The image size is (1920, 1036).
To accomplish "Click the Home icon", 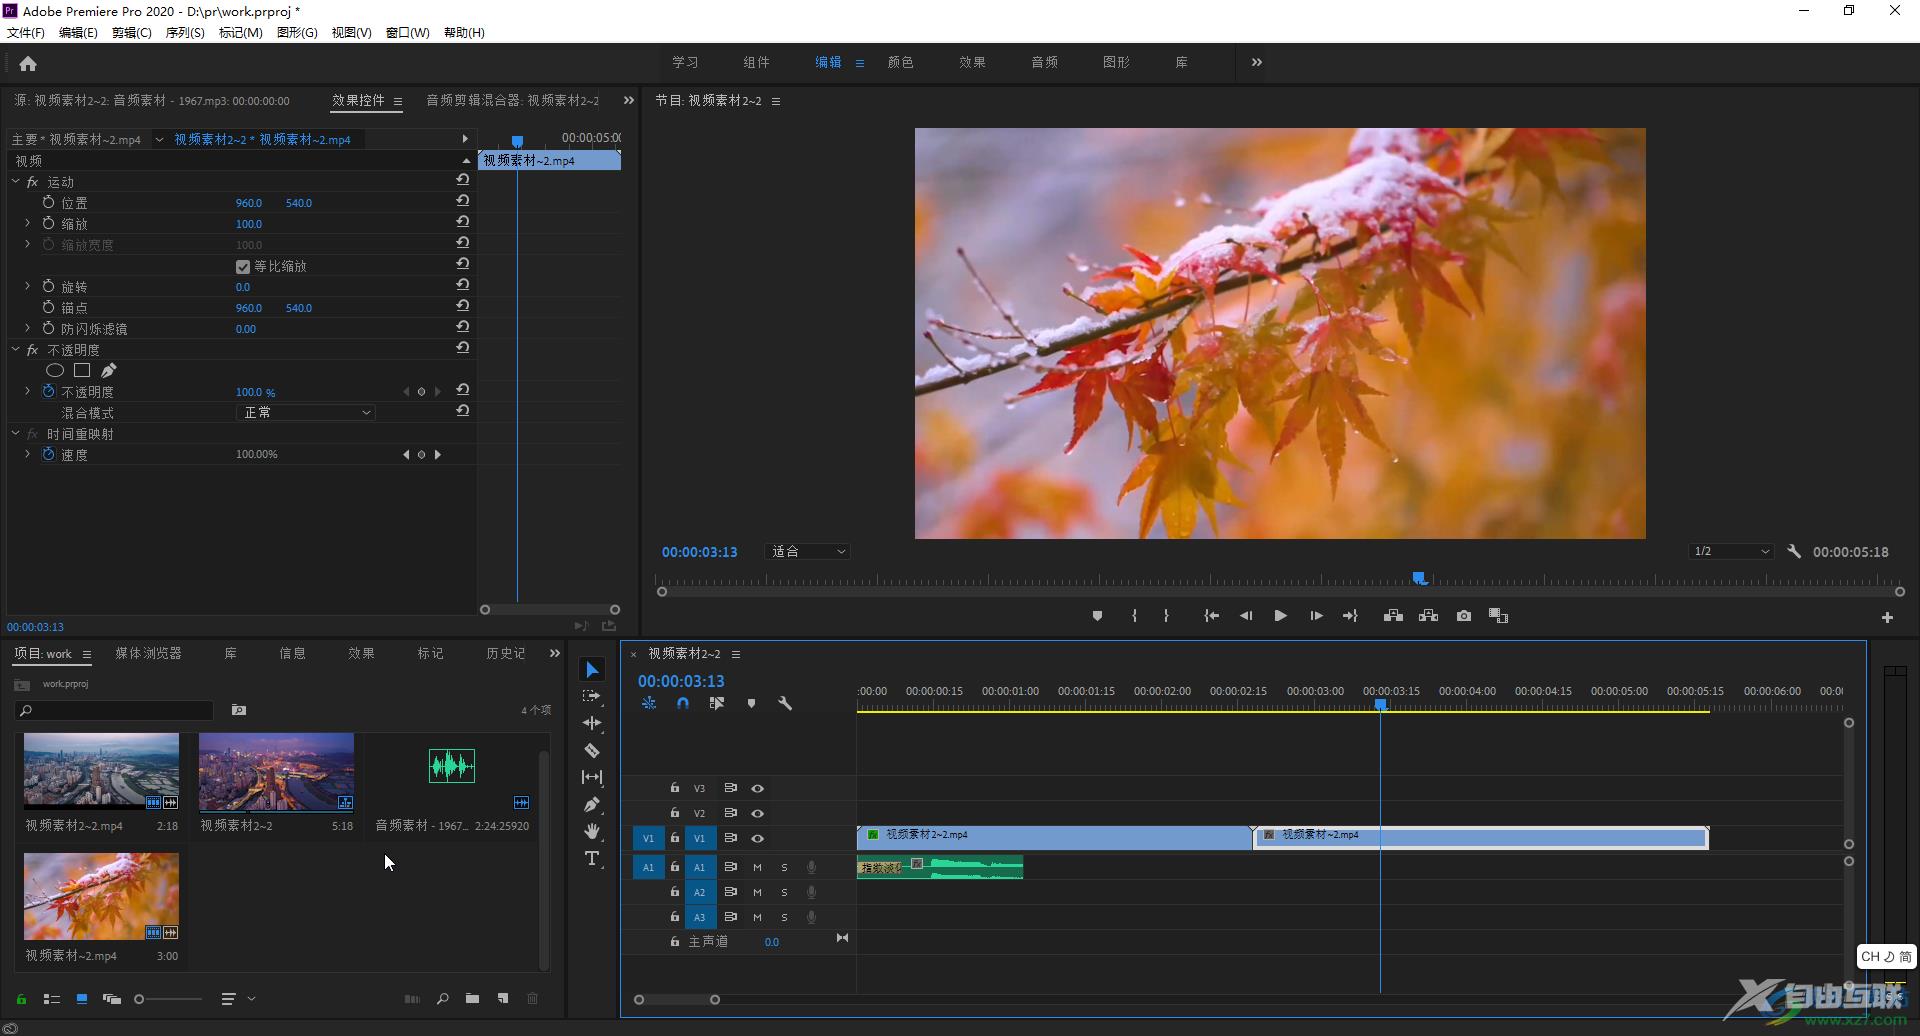I will tap(28, 64).
